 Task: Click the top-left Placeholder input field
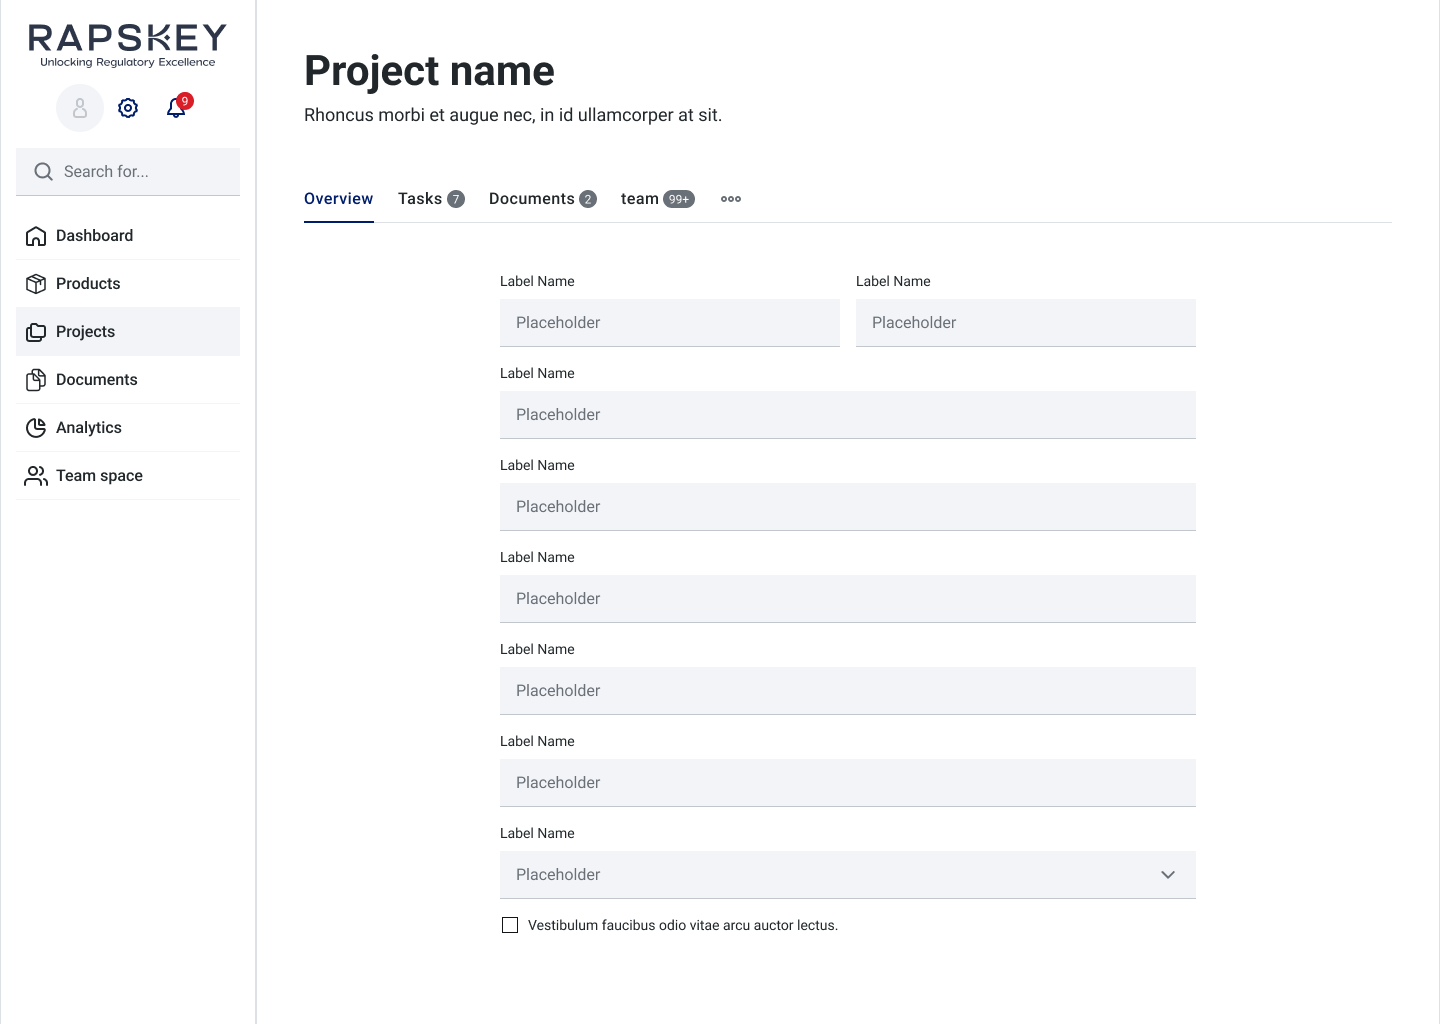click(x=669, y=323)
